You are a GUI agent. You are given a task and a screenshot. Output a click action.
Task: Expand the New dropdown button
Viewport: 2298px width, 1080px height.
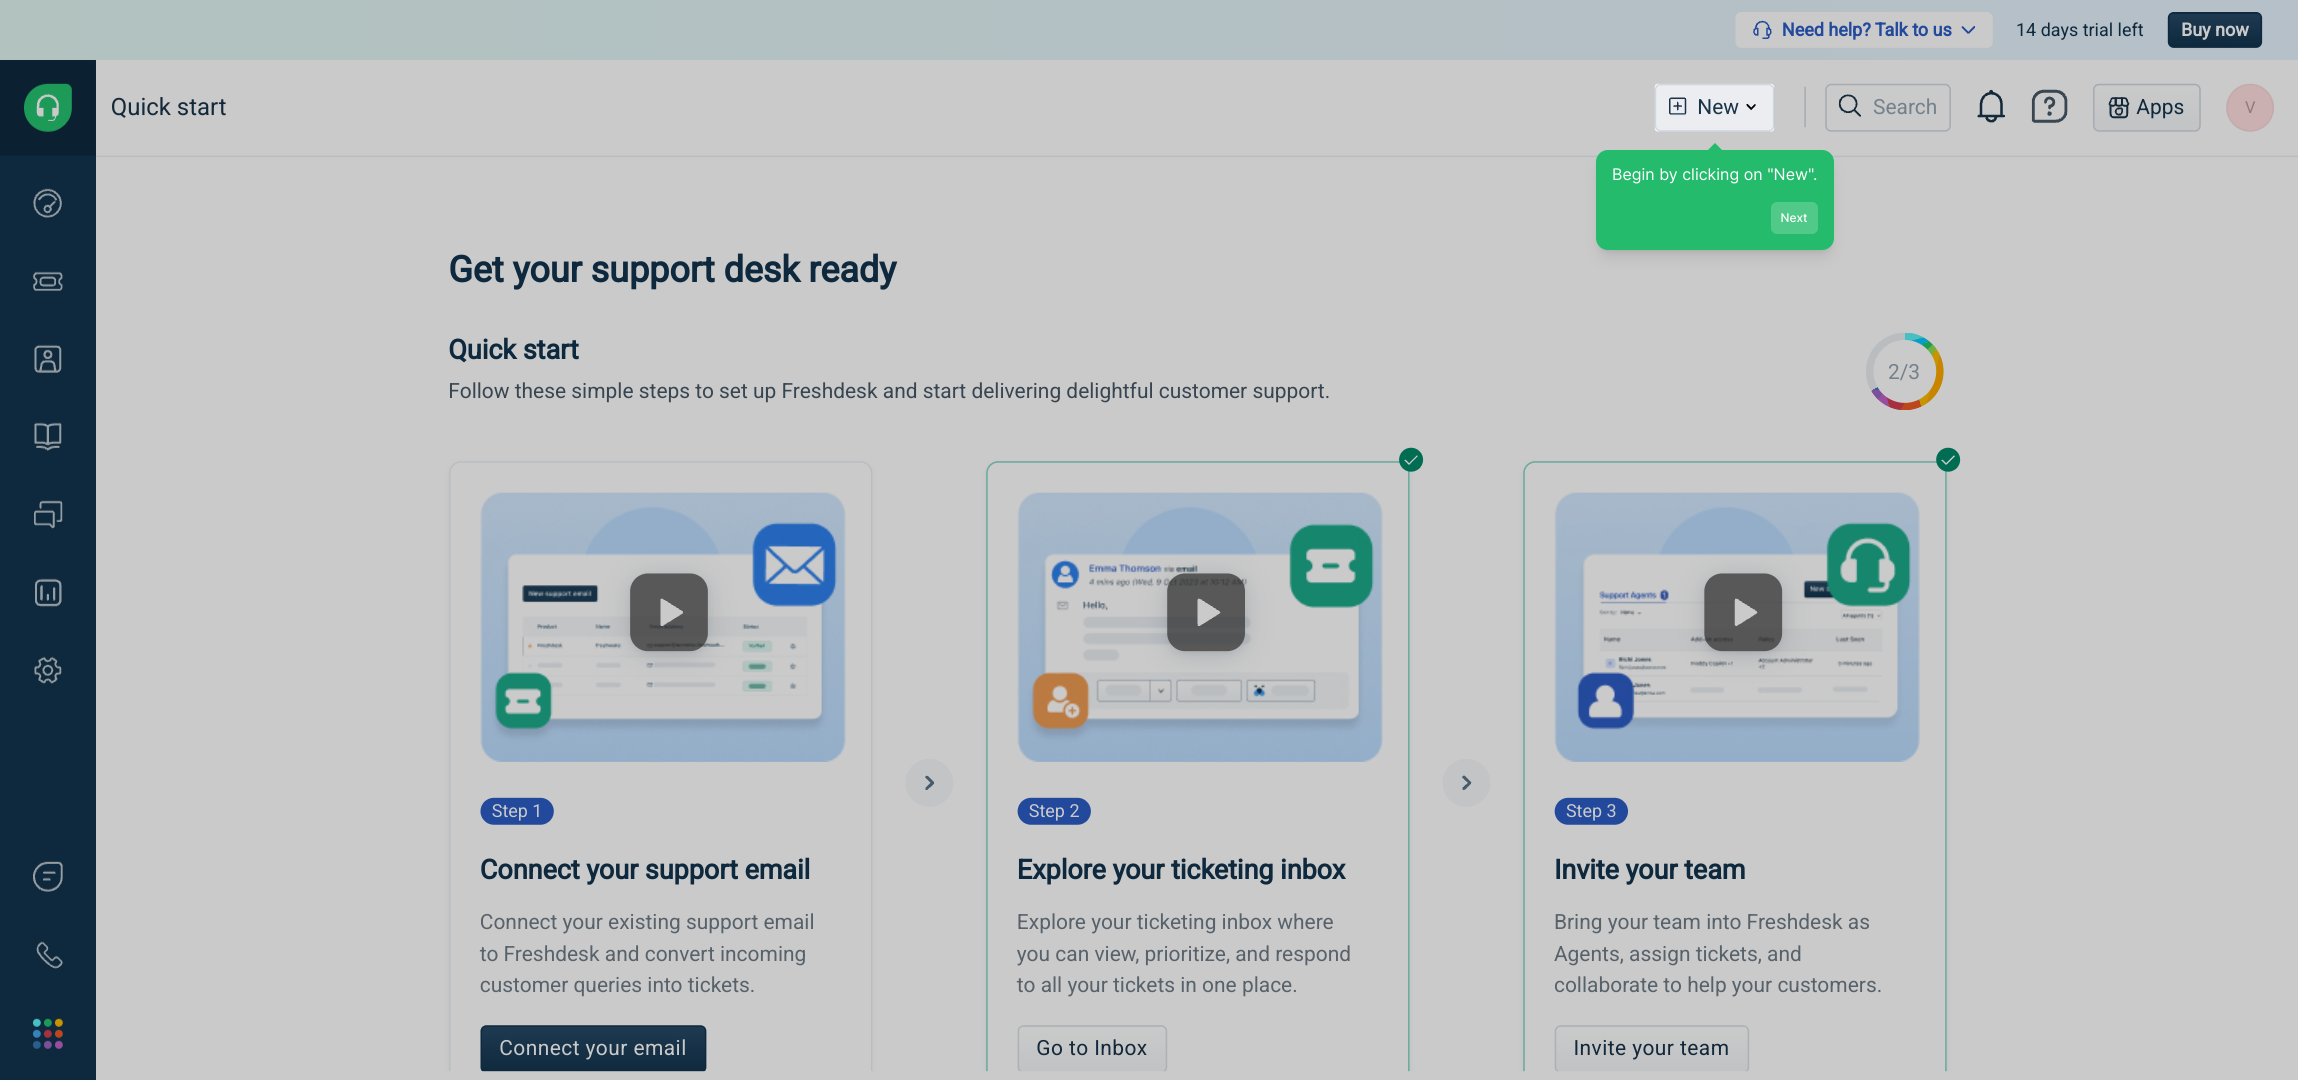tap(1714, 107)
